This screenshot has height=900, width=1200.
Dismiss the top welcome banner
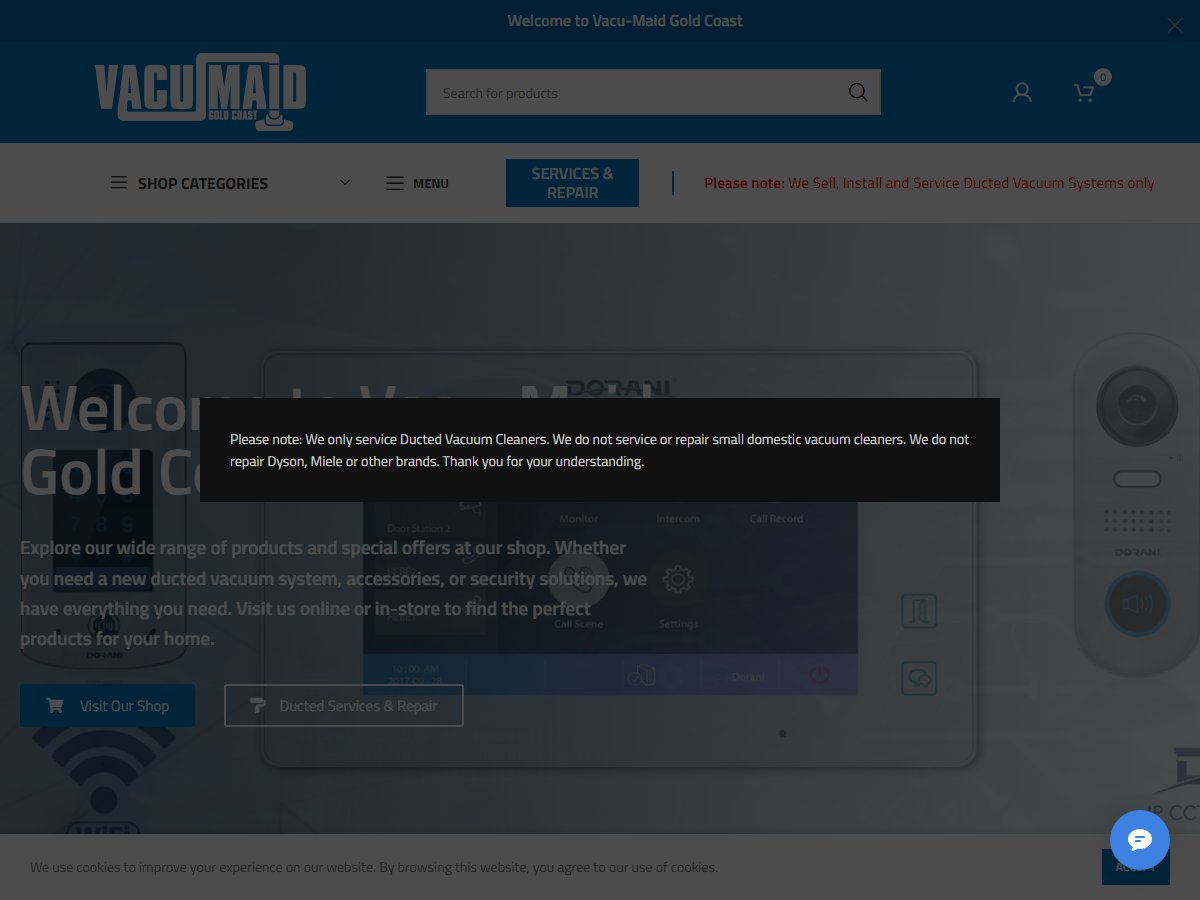(1175, 26)
